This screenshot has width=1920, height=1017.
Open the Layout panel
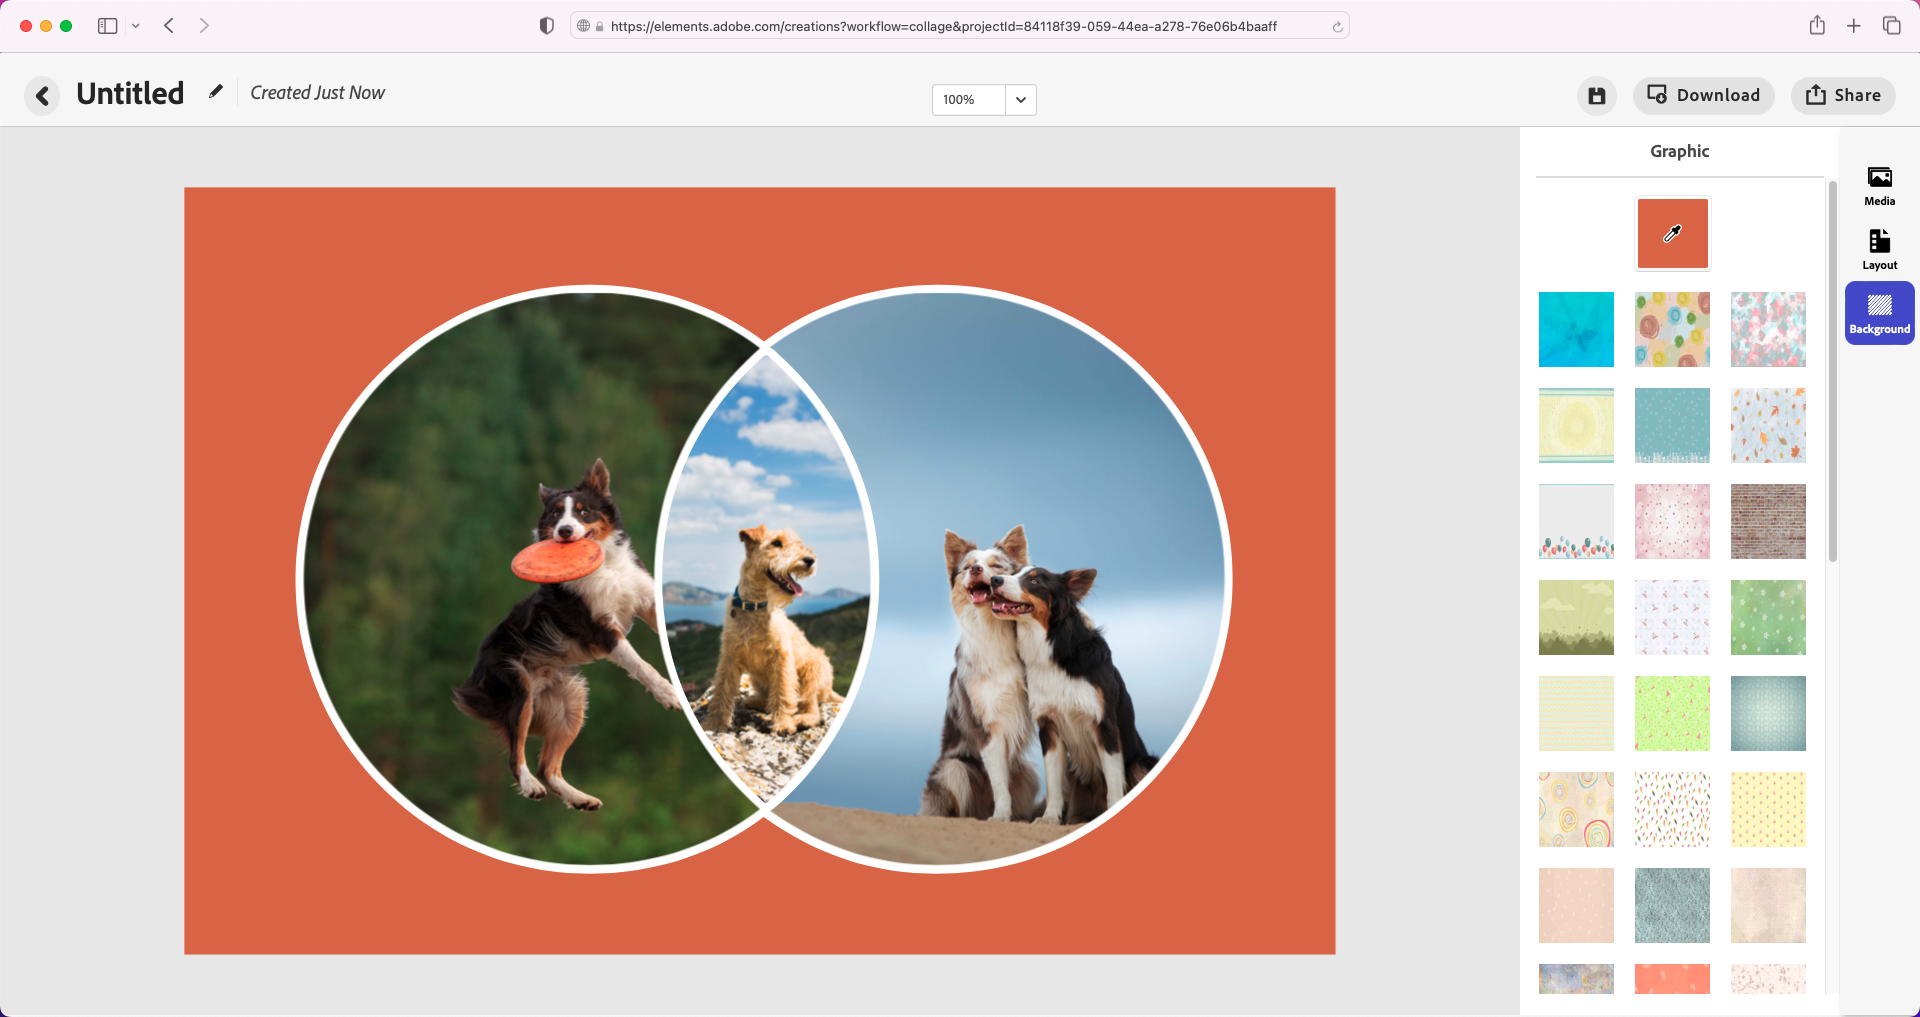(1879, 250)
